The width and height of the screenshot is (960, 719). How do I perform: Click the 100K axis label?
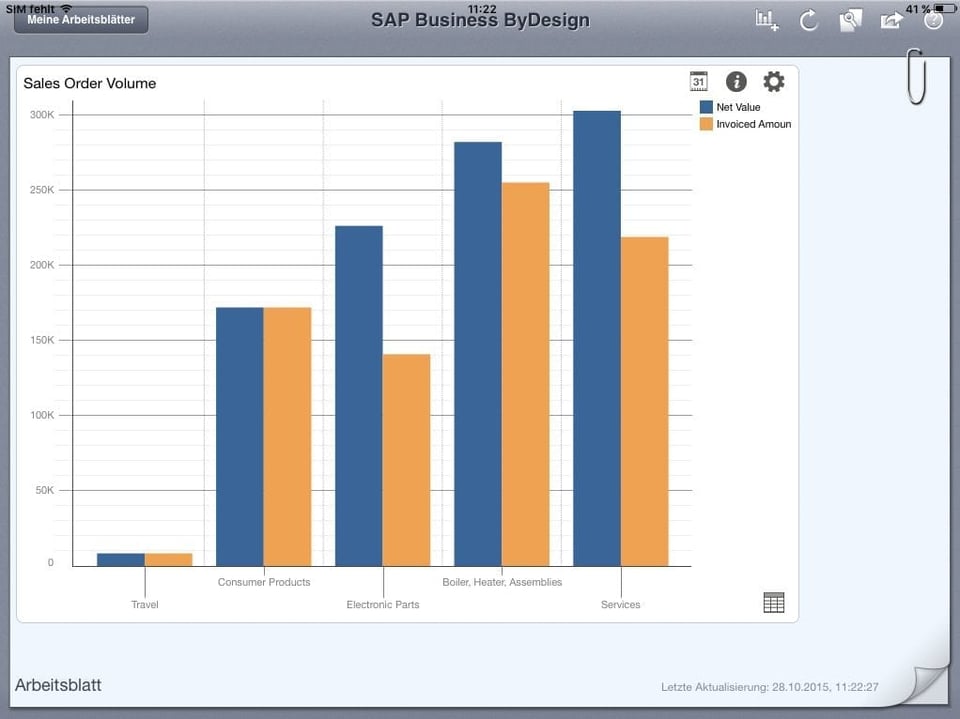click(42, 415)
